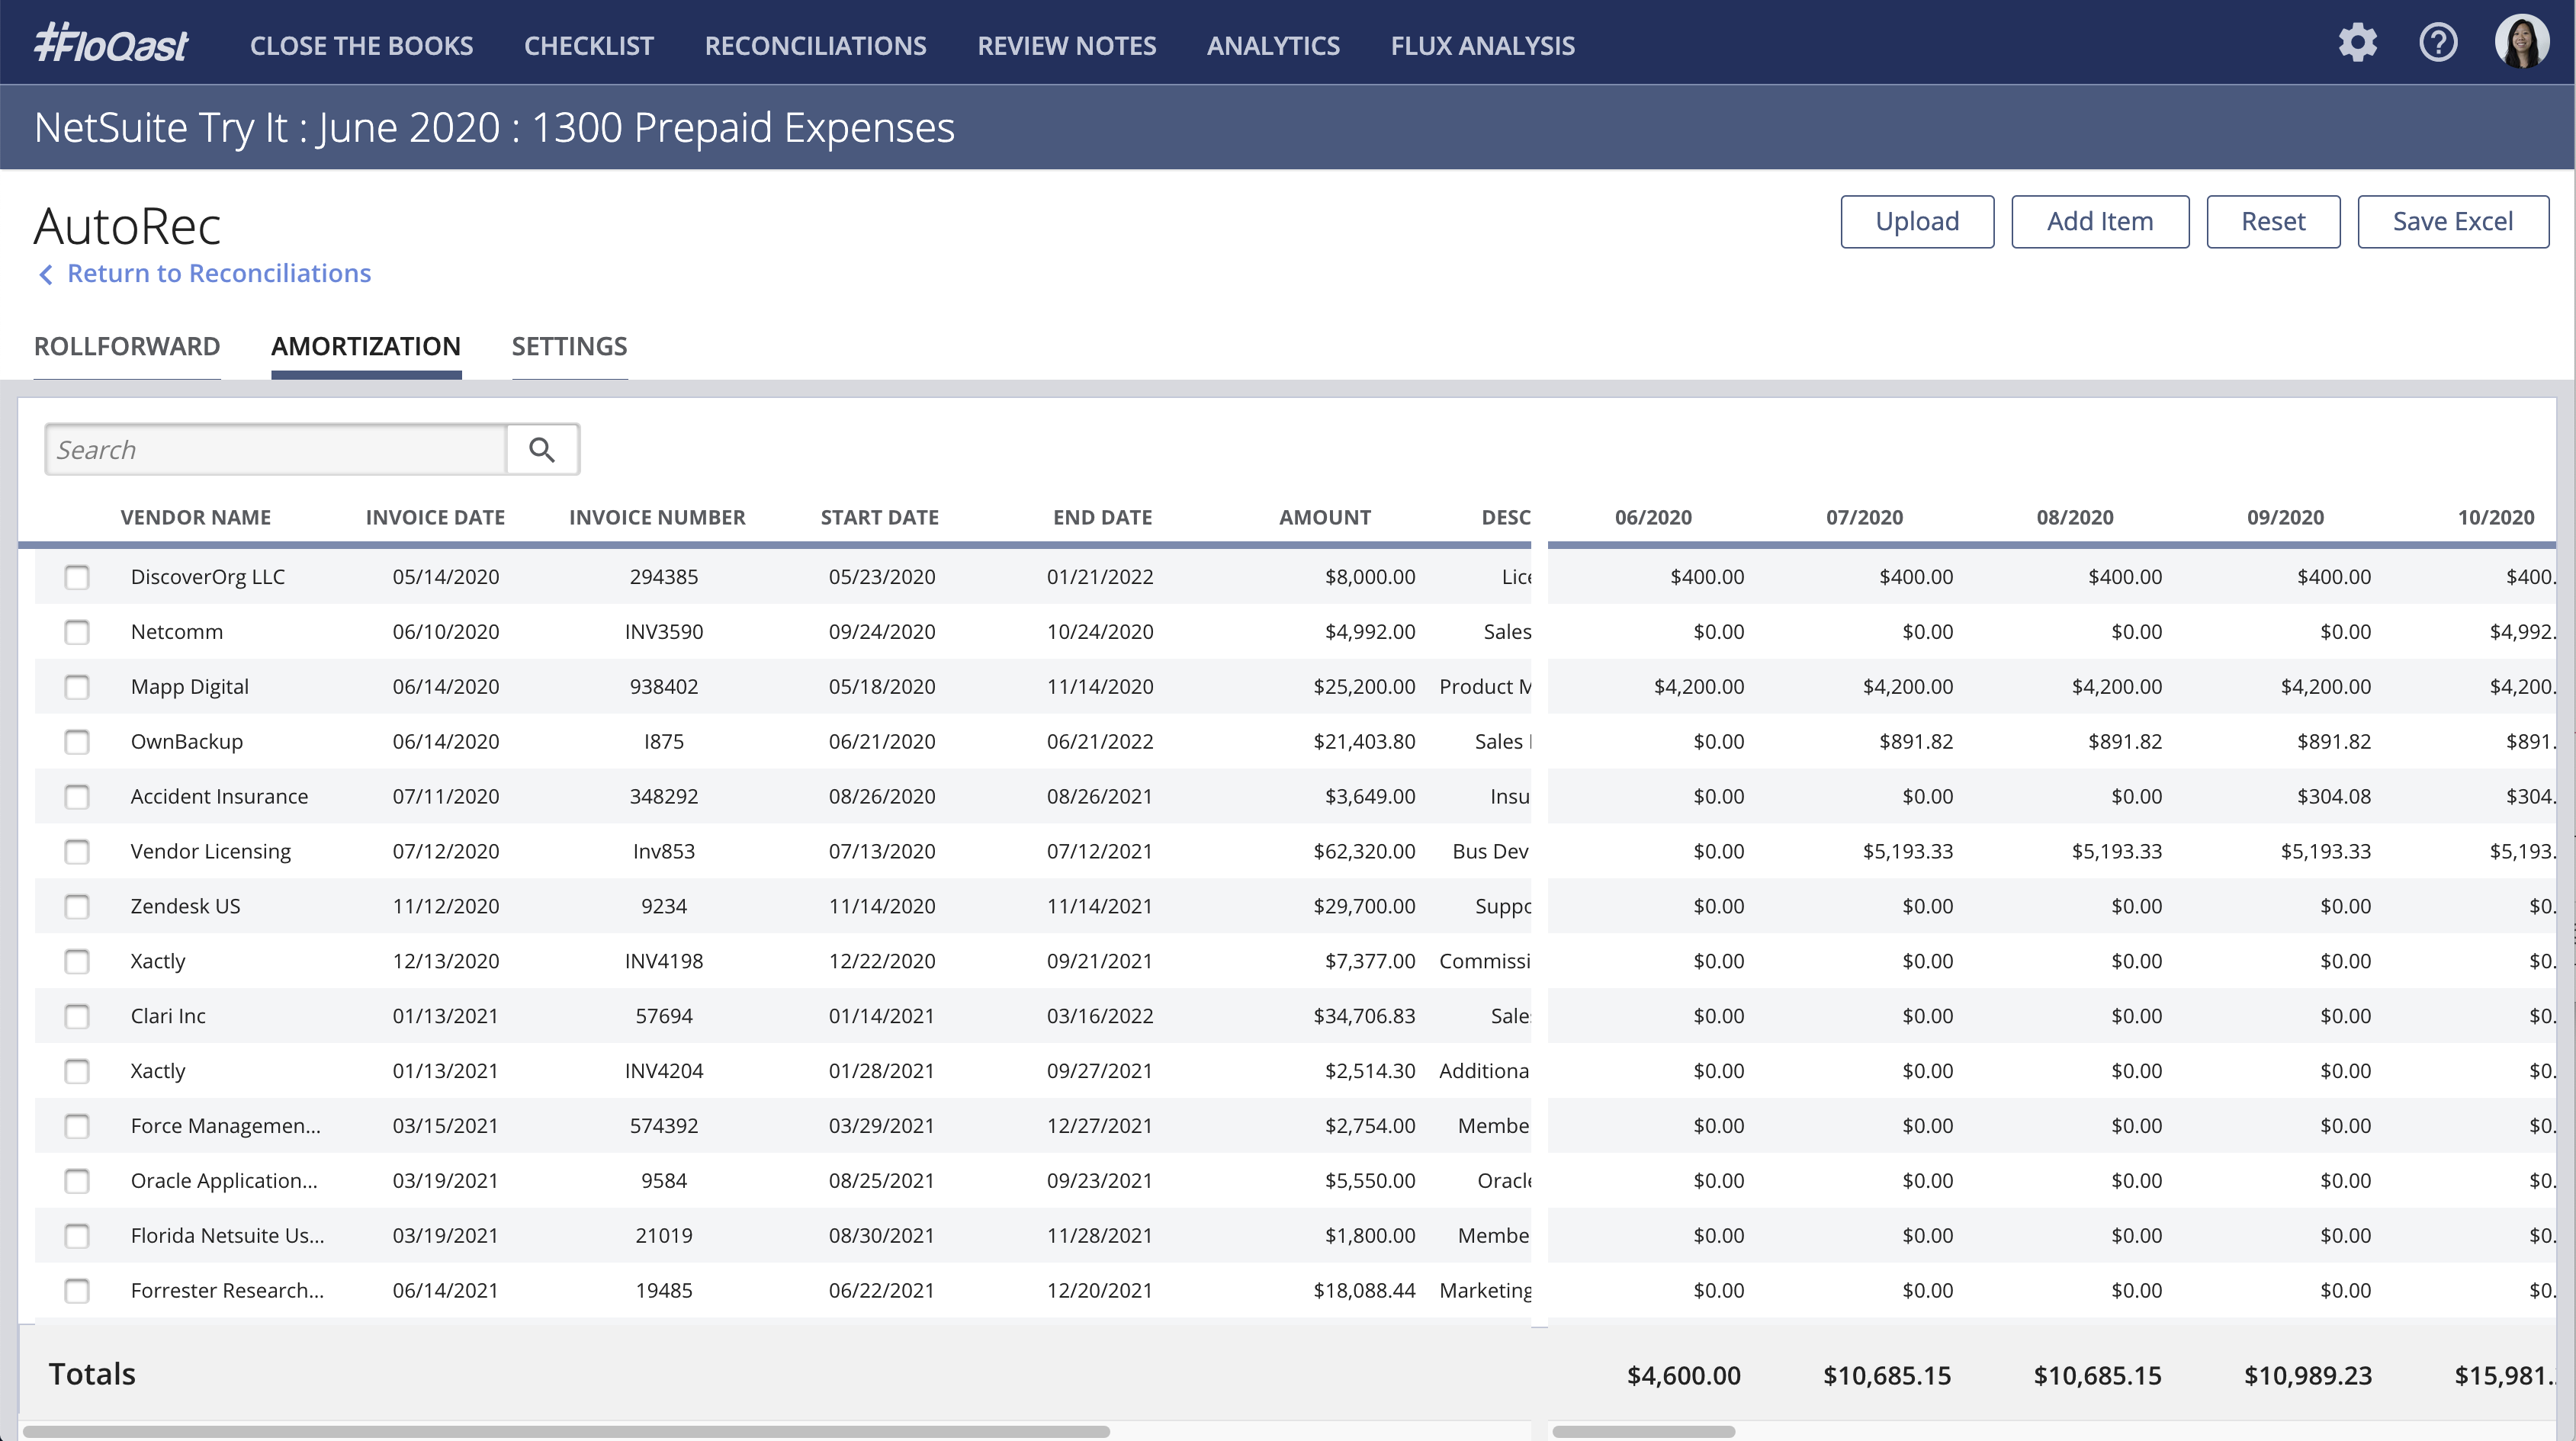Image resolution: width=2576 pixels, height=1441 pixels.
Task: Sort by the Invoice Number column header
Action: coord(657,517)
